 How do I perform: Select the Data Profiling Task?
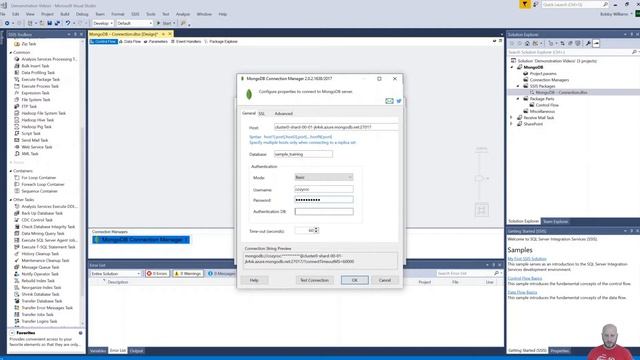(38, 73)
